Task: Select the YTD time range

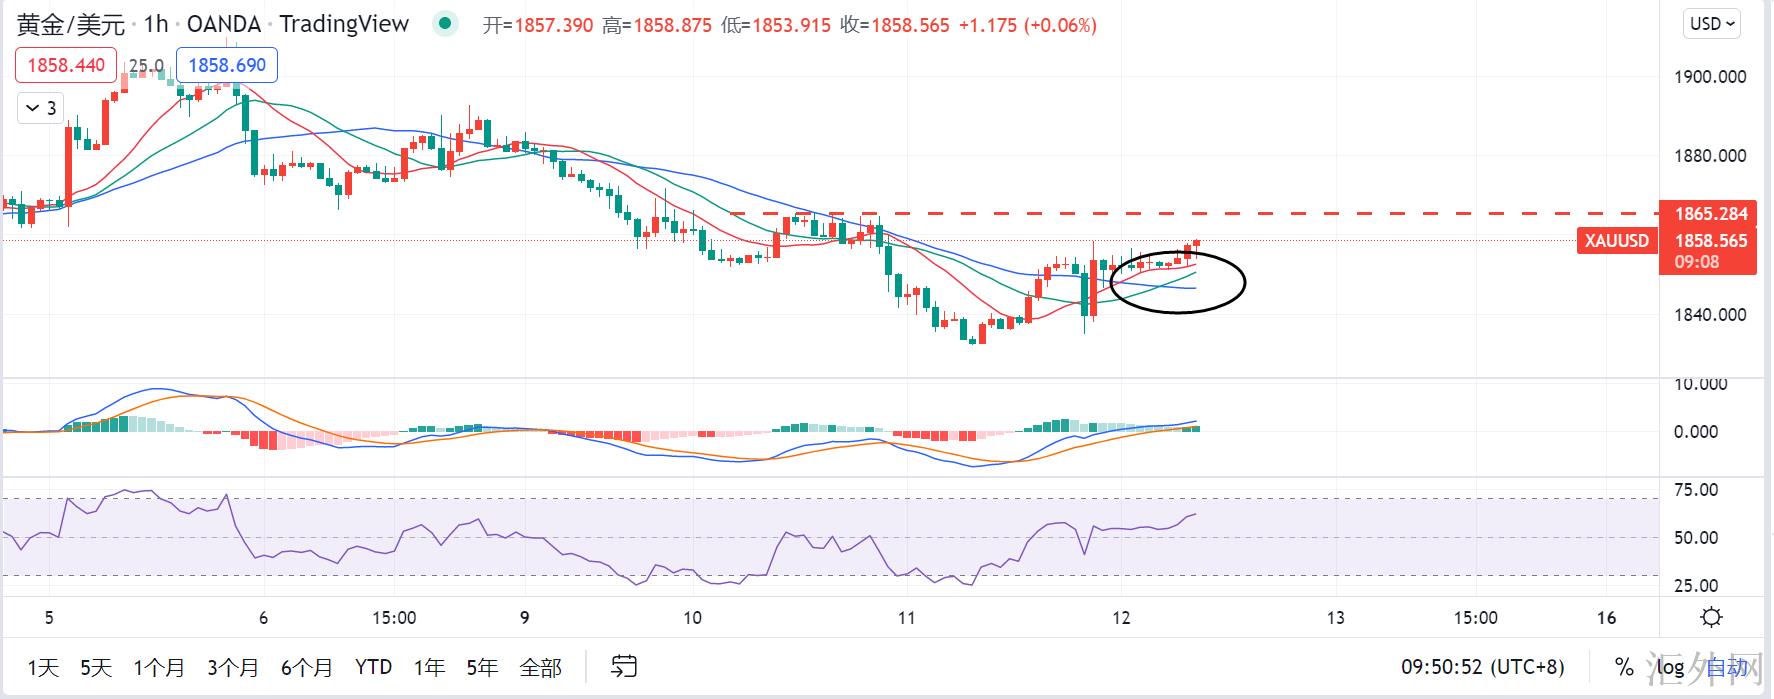Action: click(x=373, y=667)
